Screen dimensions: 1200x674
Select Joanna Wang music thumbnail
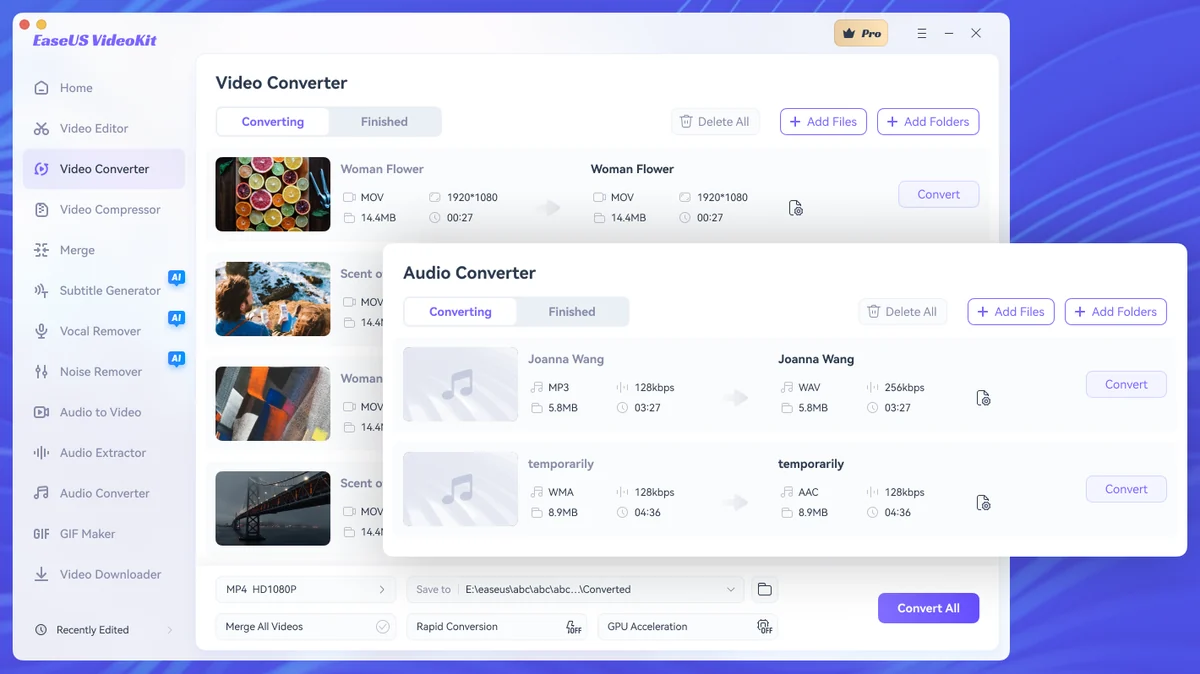click(x=460, y=384)
